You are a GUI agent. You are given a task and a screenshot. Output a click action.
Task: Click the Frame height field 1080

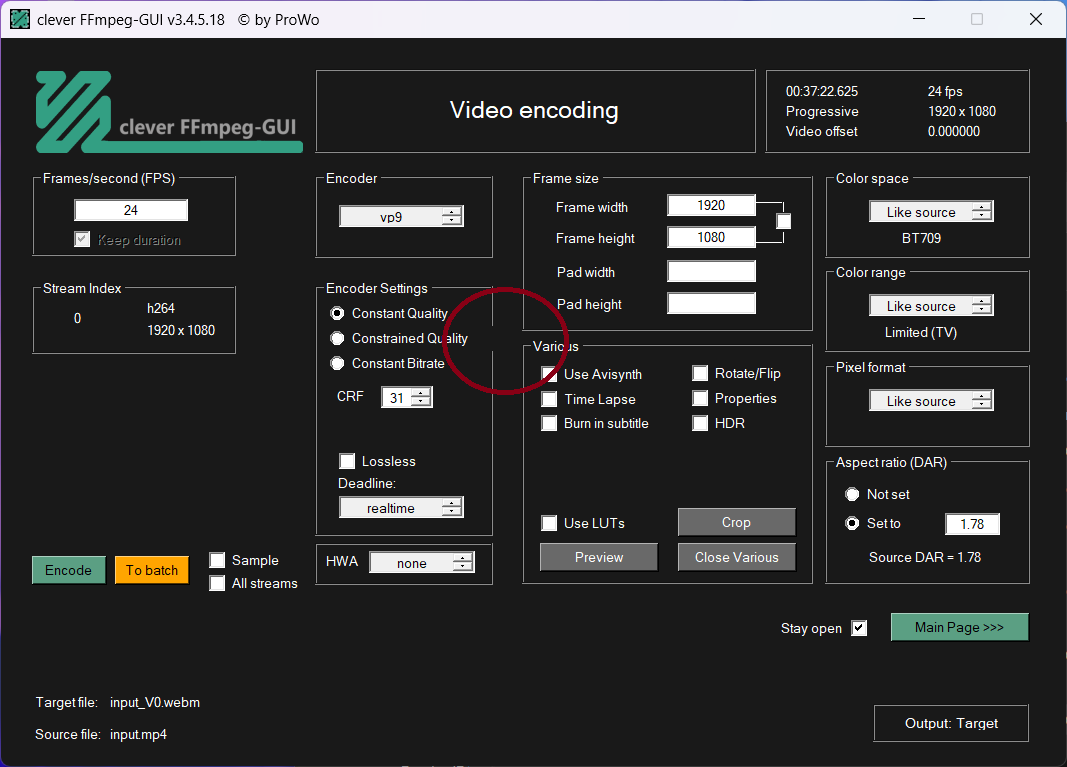711,237
